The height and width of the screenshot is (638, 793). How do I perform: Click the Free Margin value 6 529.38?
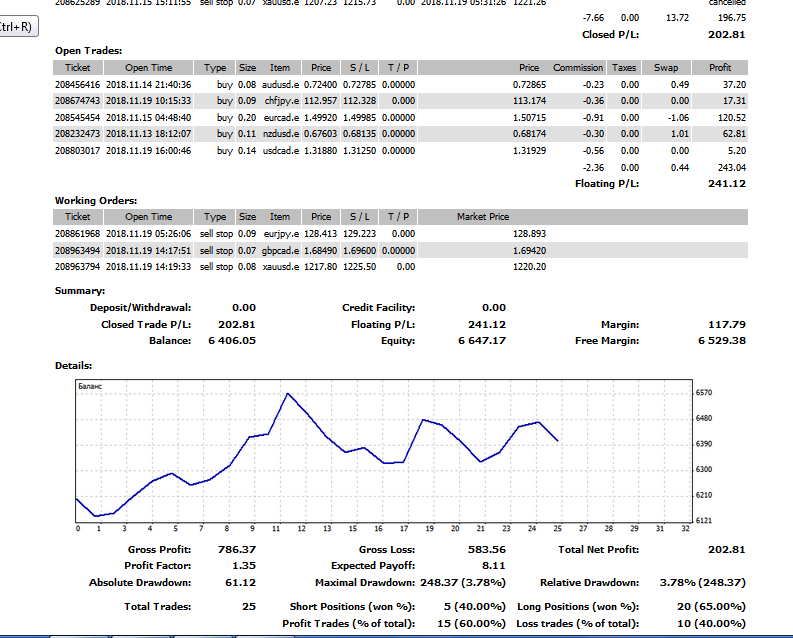click(722, 341)
